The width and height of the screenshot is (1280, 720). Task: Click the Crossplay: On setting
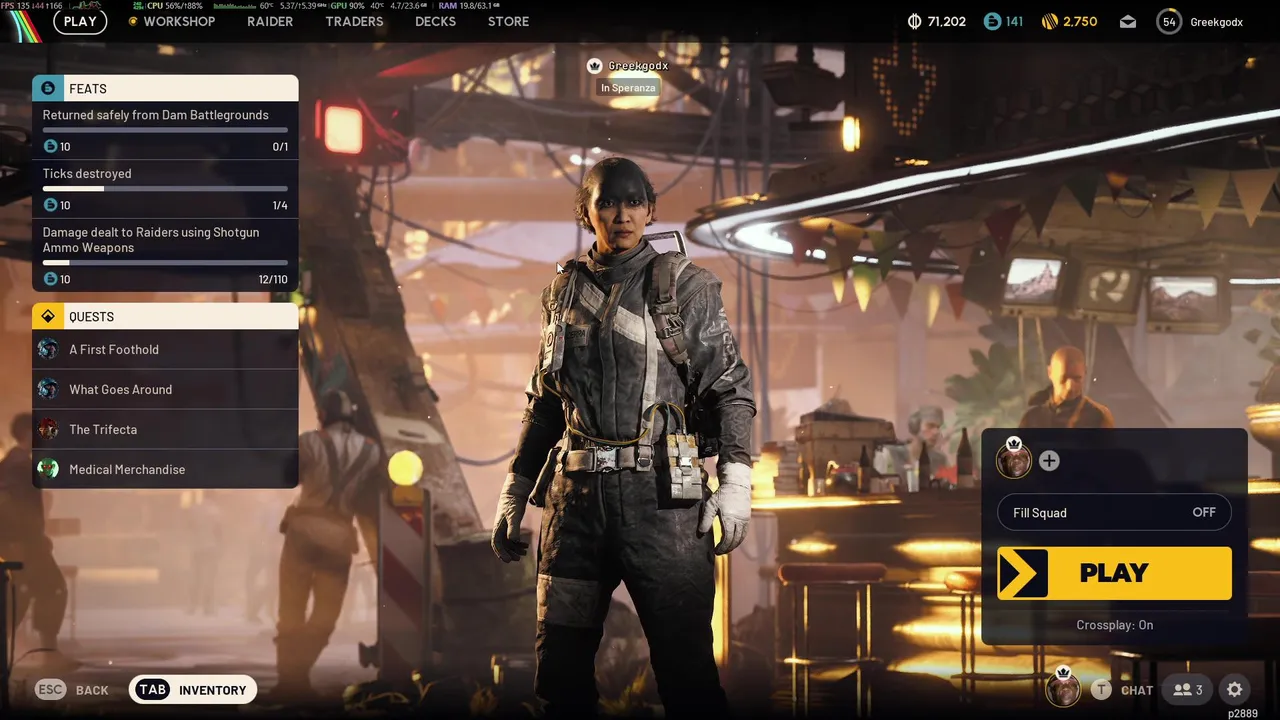click(x=1114, y=625)
